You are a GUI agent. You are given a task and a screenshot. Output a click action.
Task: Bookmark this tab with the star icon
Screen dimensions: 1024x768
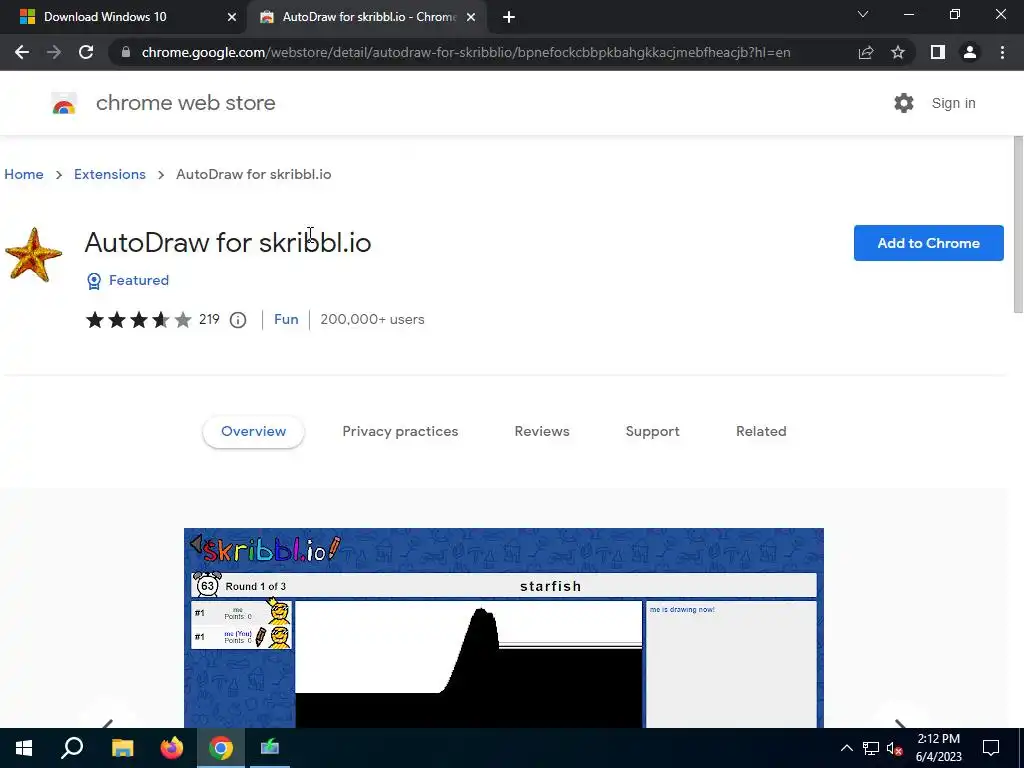[898, 52]
